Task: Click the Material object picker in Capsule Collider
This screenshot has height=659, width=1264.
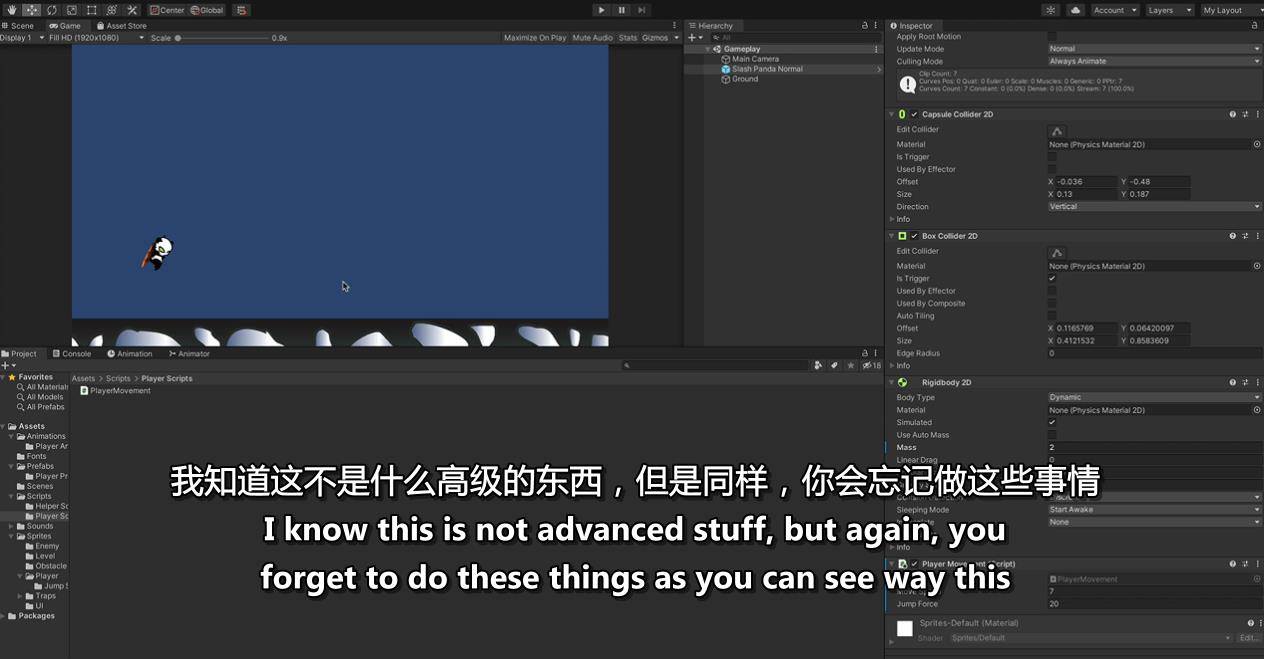Action: pos(1257,145)
